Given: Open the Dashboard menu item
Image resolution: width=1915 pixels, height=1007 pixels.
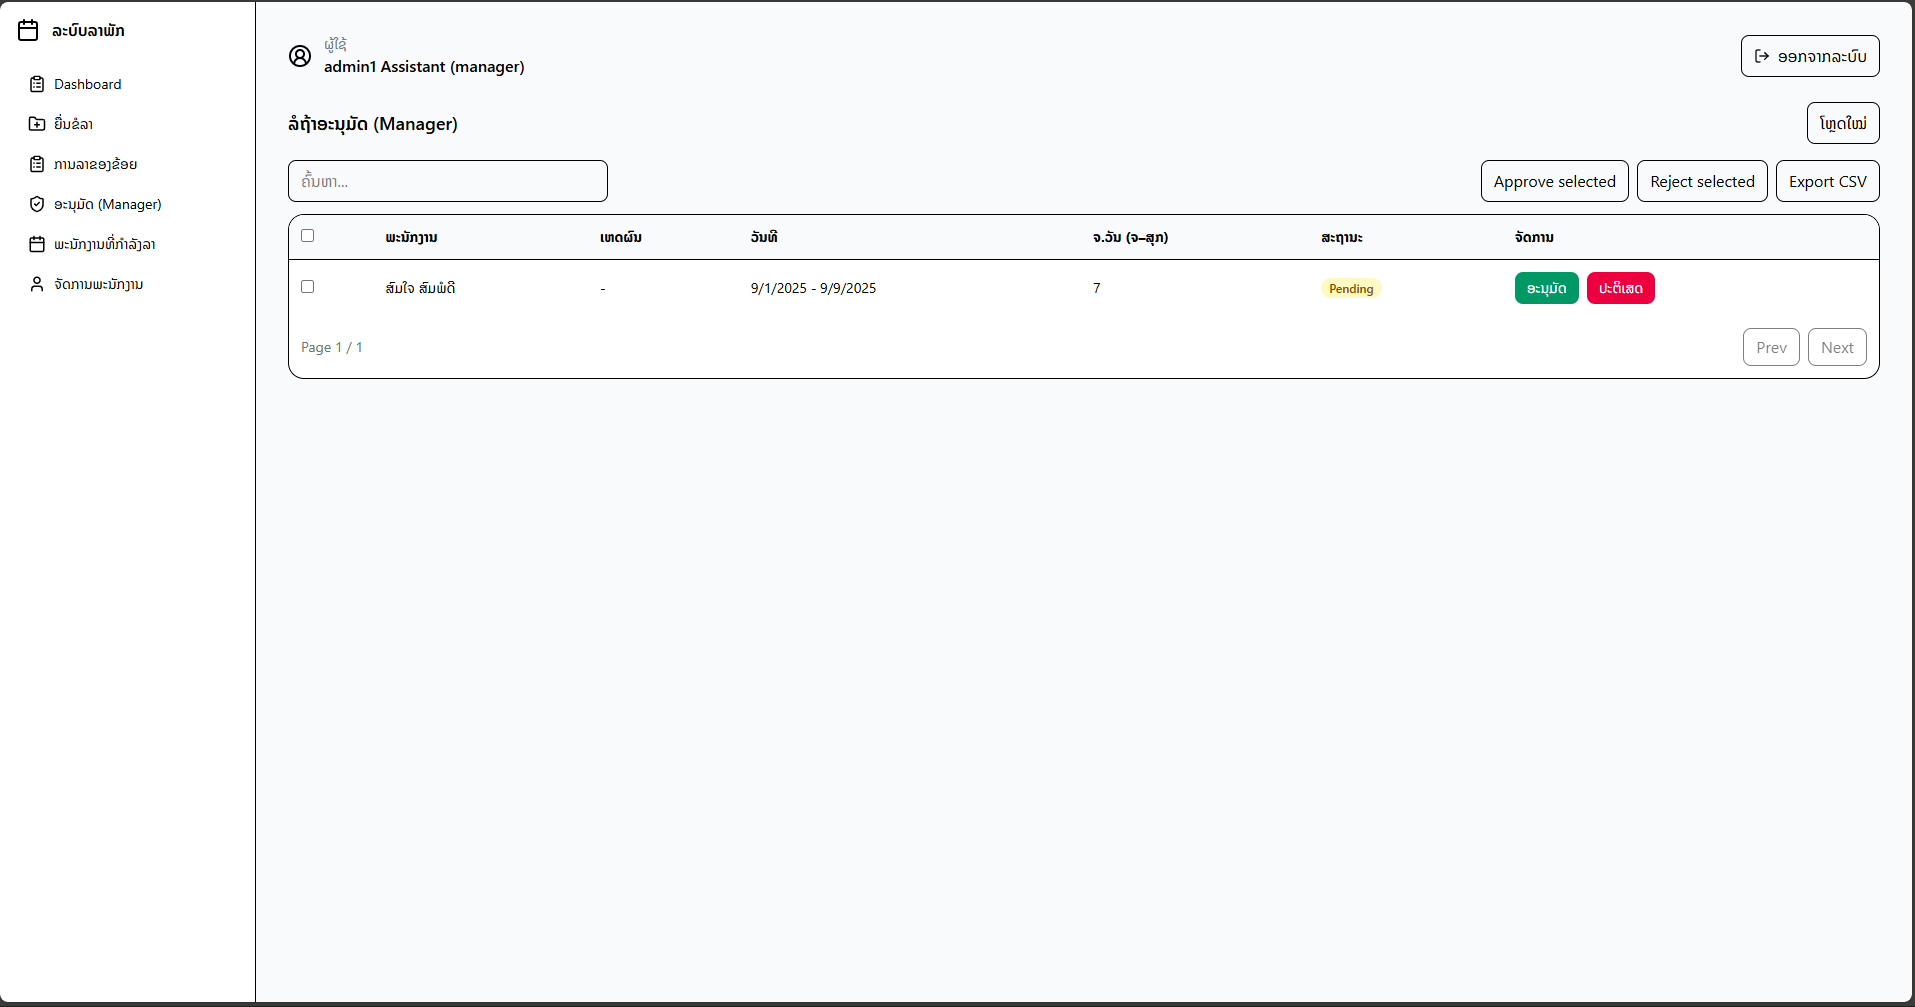Looking at the screenshot, I should point(88,84).
